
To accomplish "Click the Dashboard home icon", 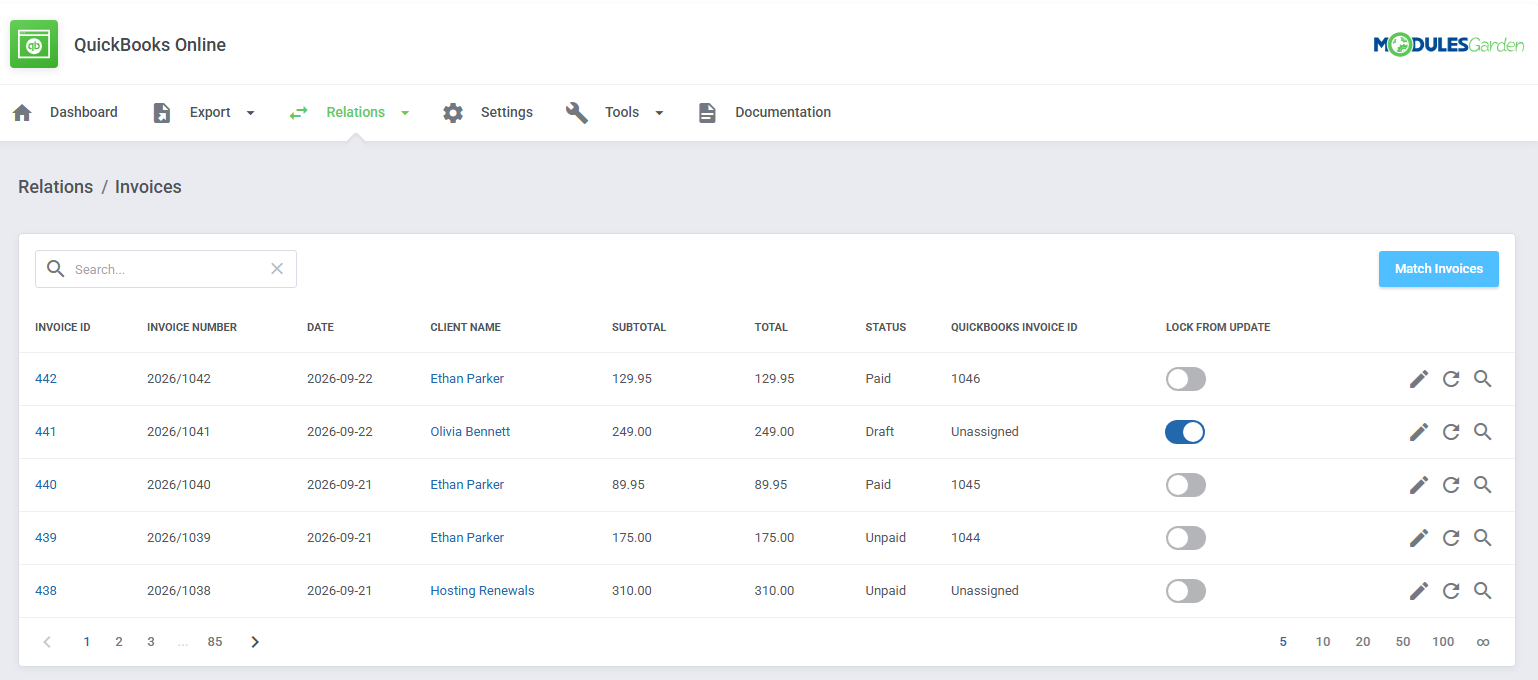I will (22, 113).
